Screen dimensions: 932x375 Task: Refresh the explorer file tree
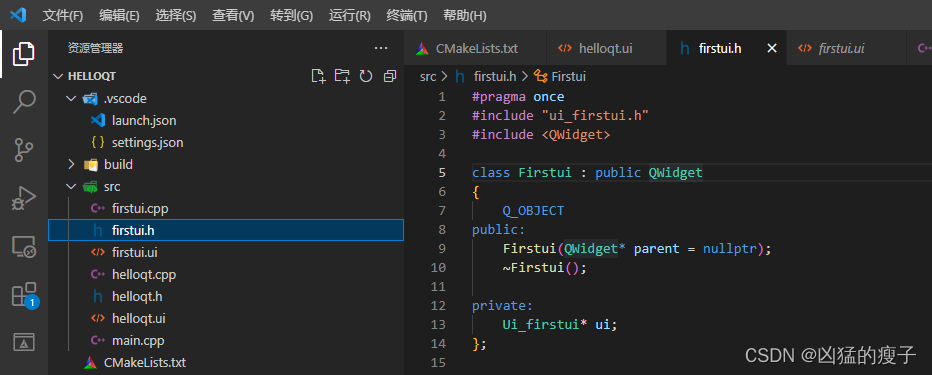tap(366, 76)
